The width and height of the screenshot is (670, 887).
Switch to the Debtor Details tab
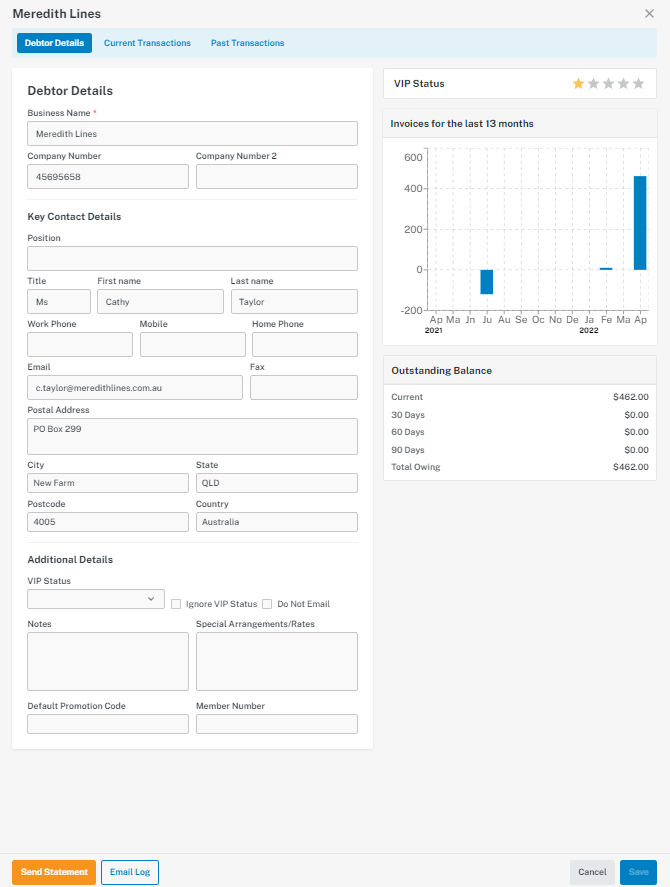pos(54,43)
